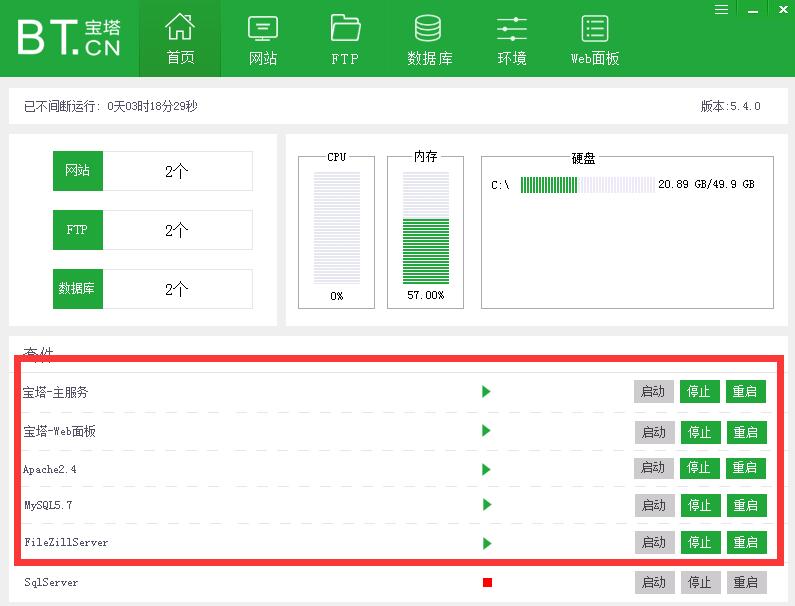Click 启动 for 宝塔-主服务
The width and height of the screenshot is (795, 606).
654,391
